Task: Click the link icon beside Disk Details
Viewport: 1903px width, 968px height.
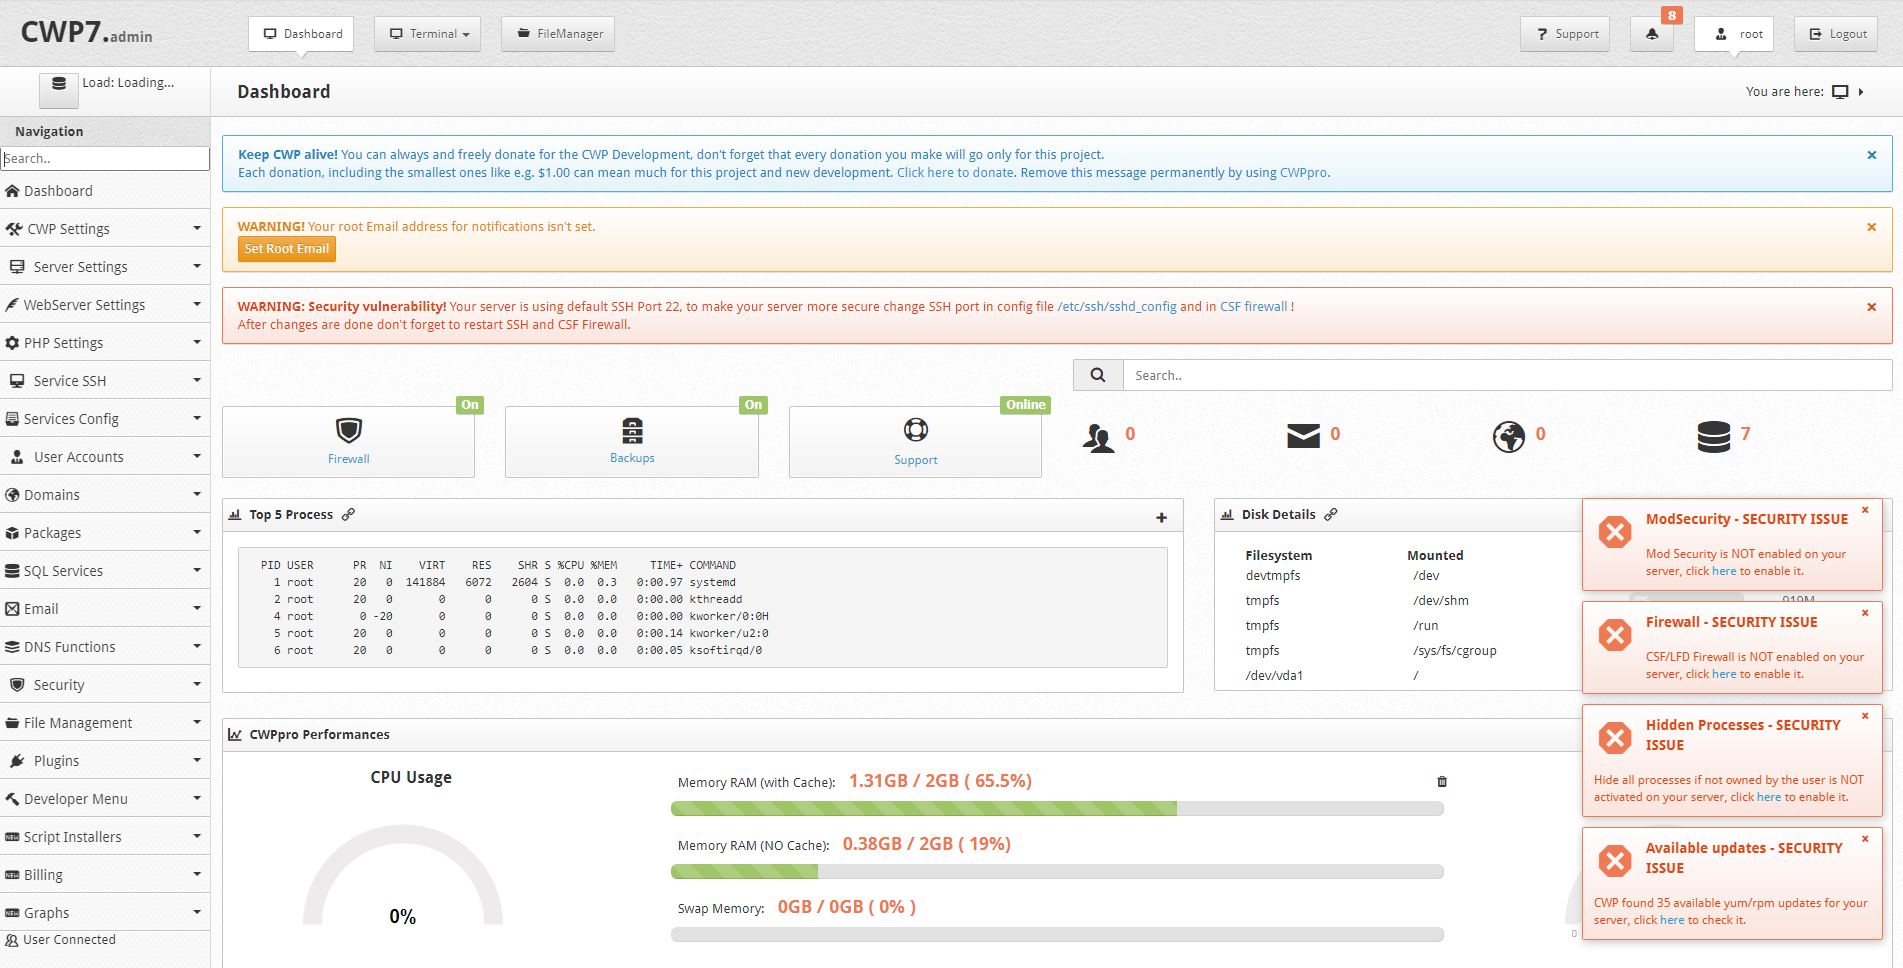Action: 1331,514
